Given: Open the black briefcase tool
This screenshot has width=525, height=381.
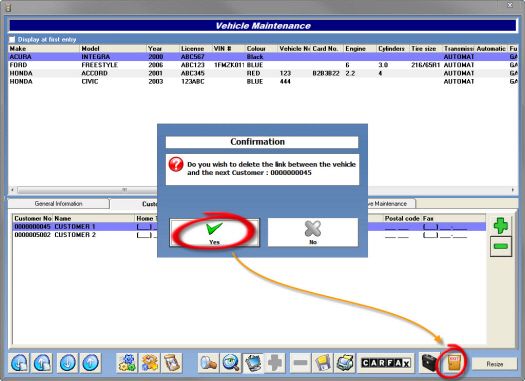Looking at the screenshot, I should (429, 363).
